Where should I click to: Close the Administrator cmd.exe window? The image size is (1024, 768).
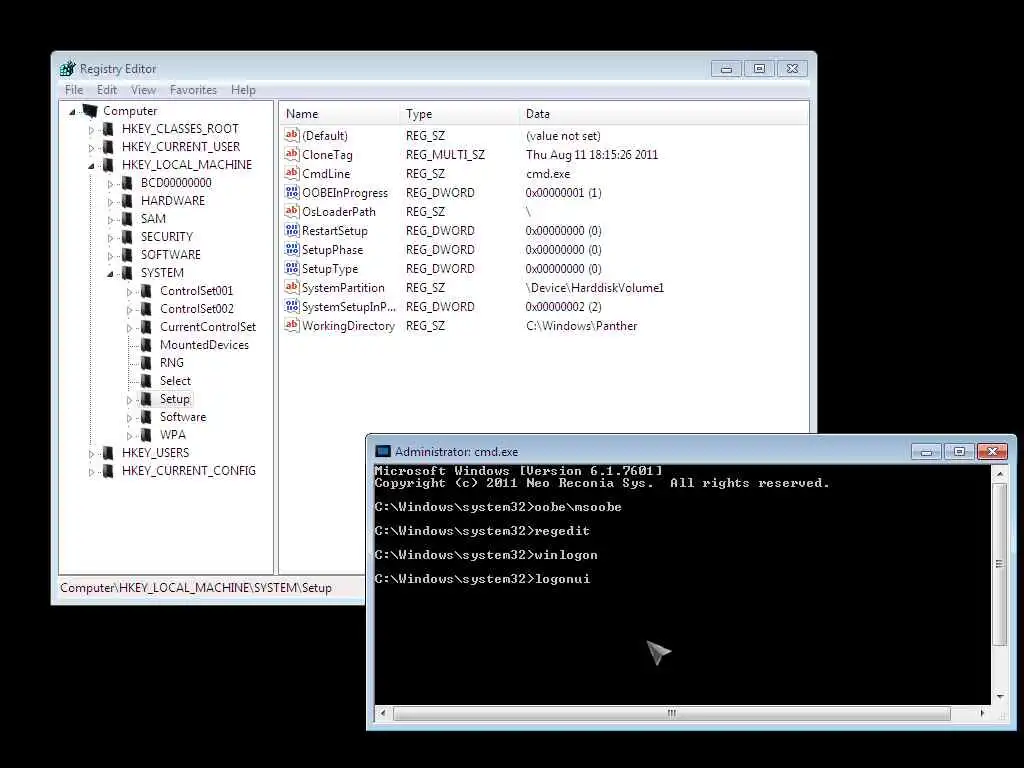[x=992, y=451]
